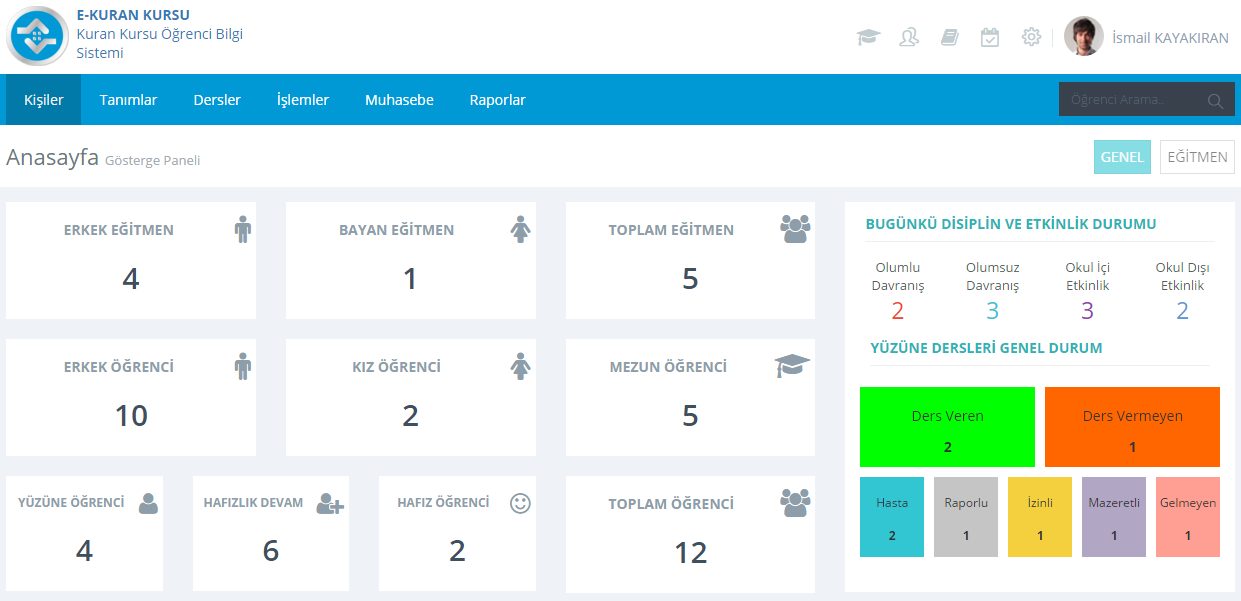Open the calendar check icon in the header
This screenshot has width=1241, height=601.
(990, 37)
